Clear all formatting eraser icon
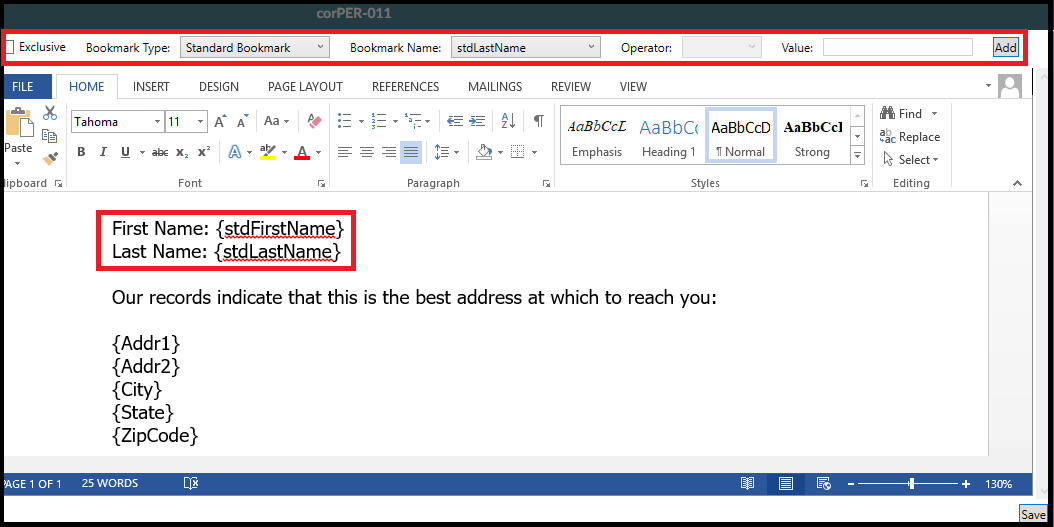The height and width of the screenshot is (527, 1054). (x=314, y=122)
